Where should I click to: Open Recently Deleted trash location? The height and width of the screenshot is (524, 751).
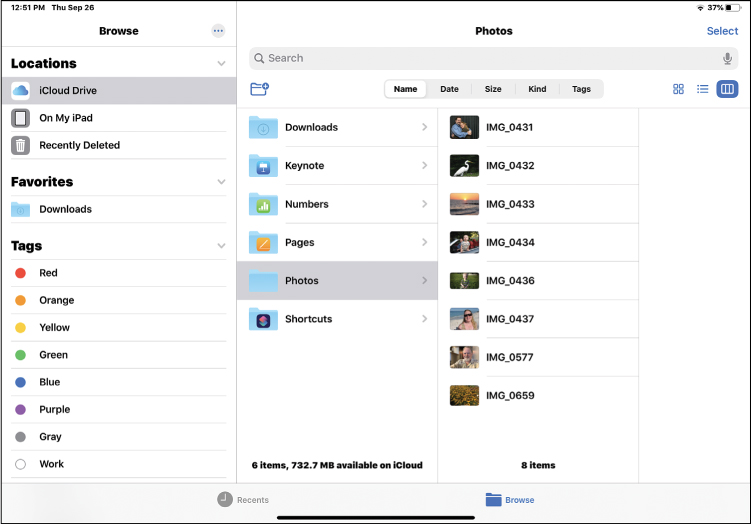coord(79,145)
